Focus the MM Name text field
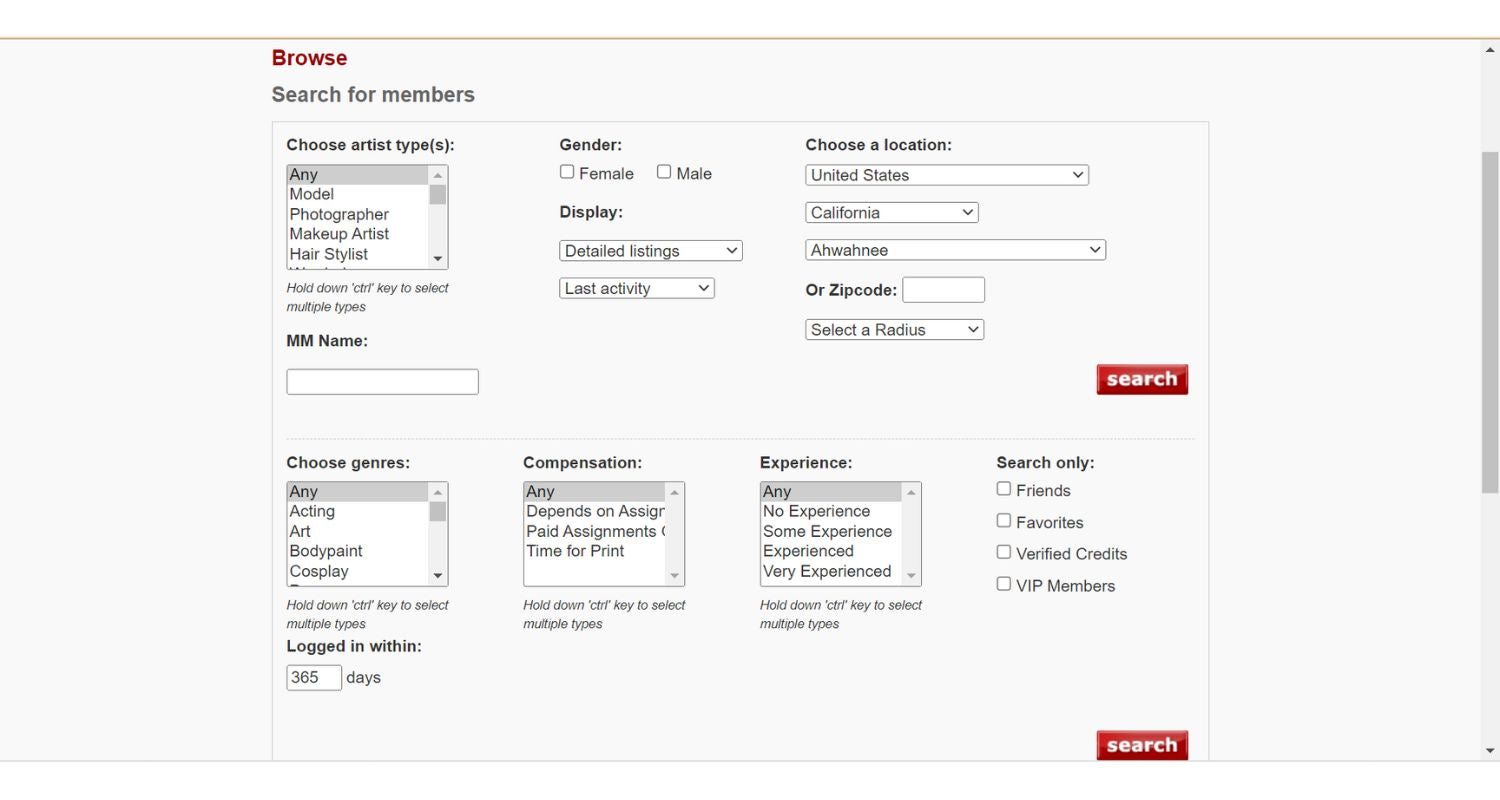Screen dimensions: 1500x800 coord(382,381)
